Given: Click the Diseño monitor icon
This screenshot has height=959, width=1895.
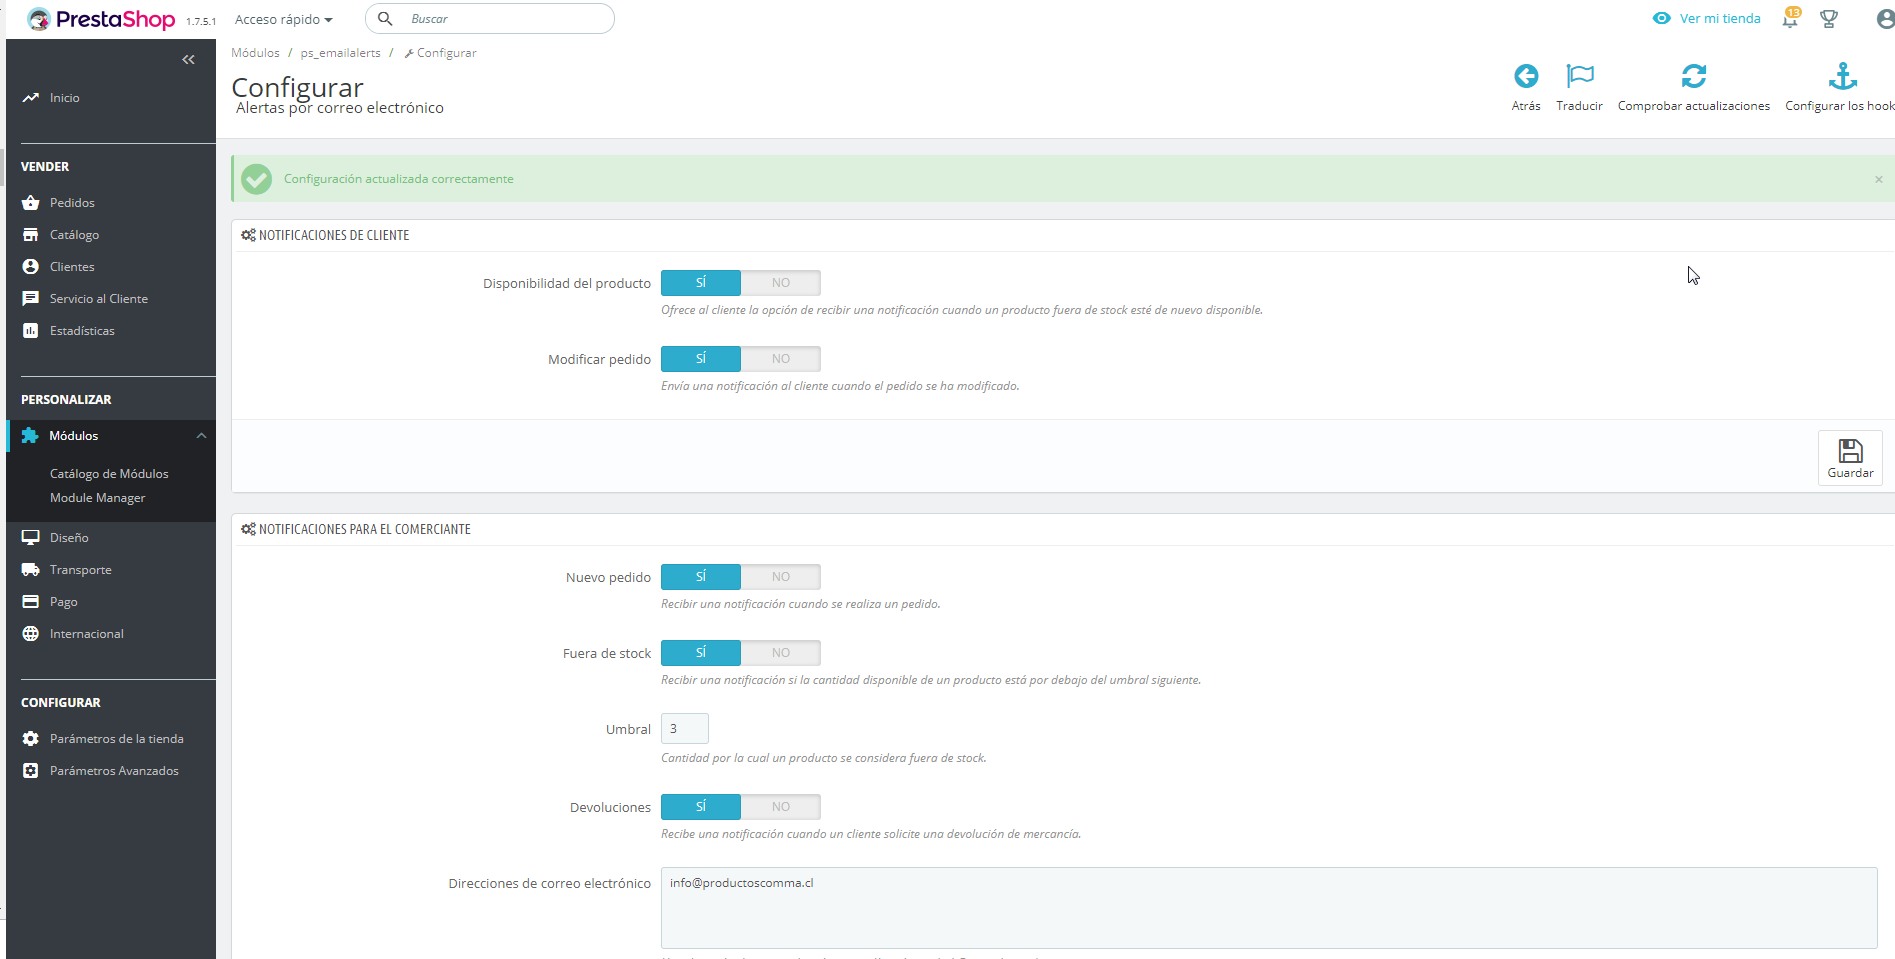Looking at the screenshot, I should point(30,537).
